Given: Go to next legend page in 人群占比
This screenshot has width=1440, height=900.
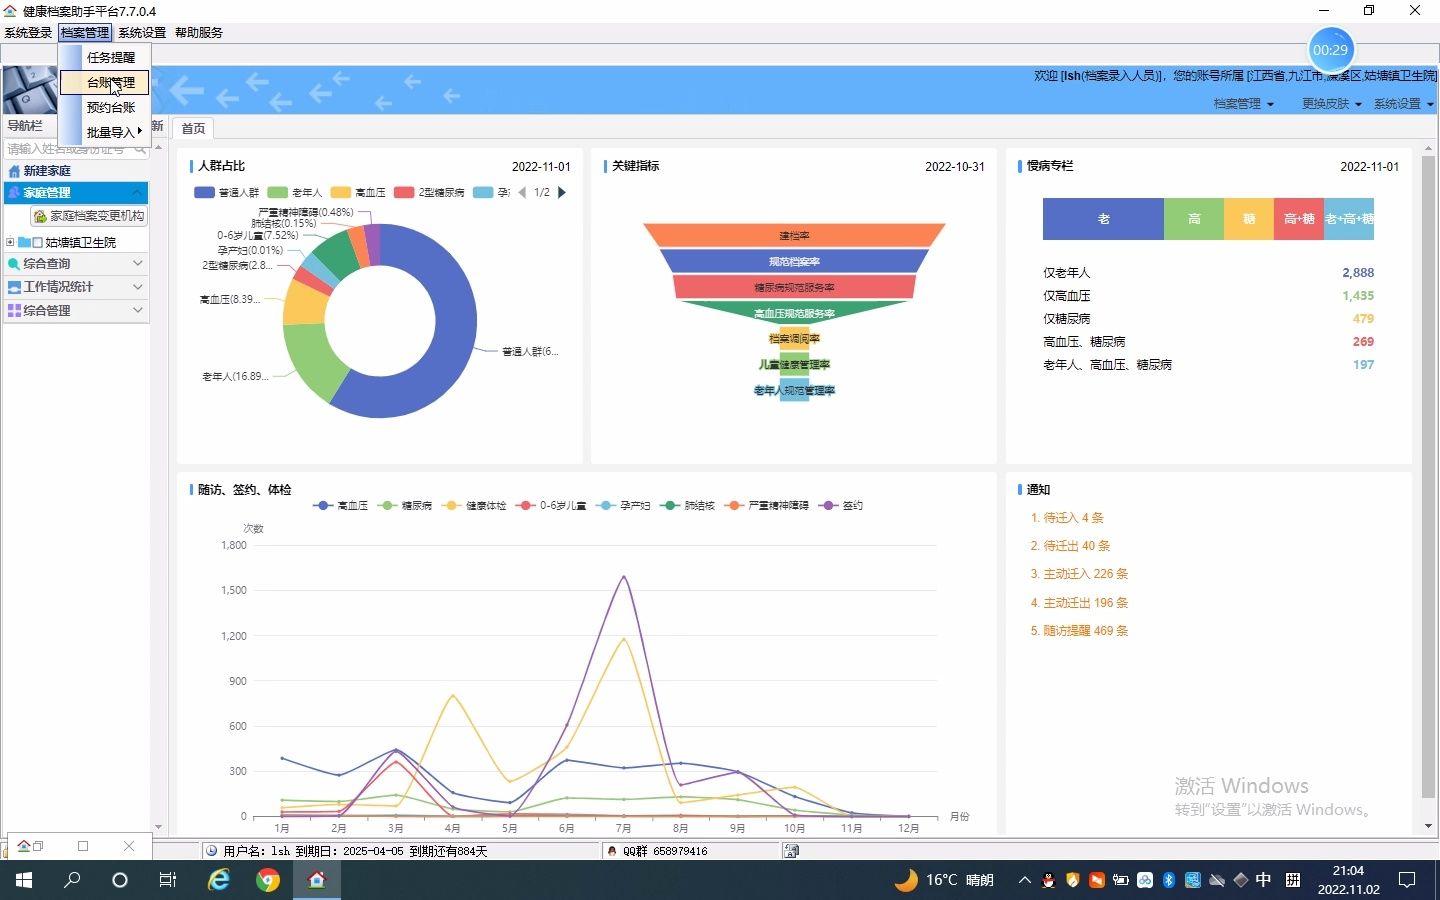Looking at the screenshot, I should coord(562,192).
